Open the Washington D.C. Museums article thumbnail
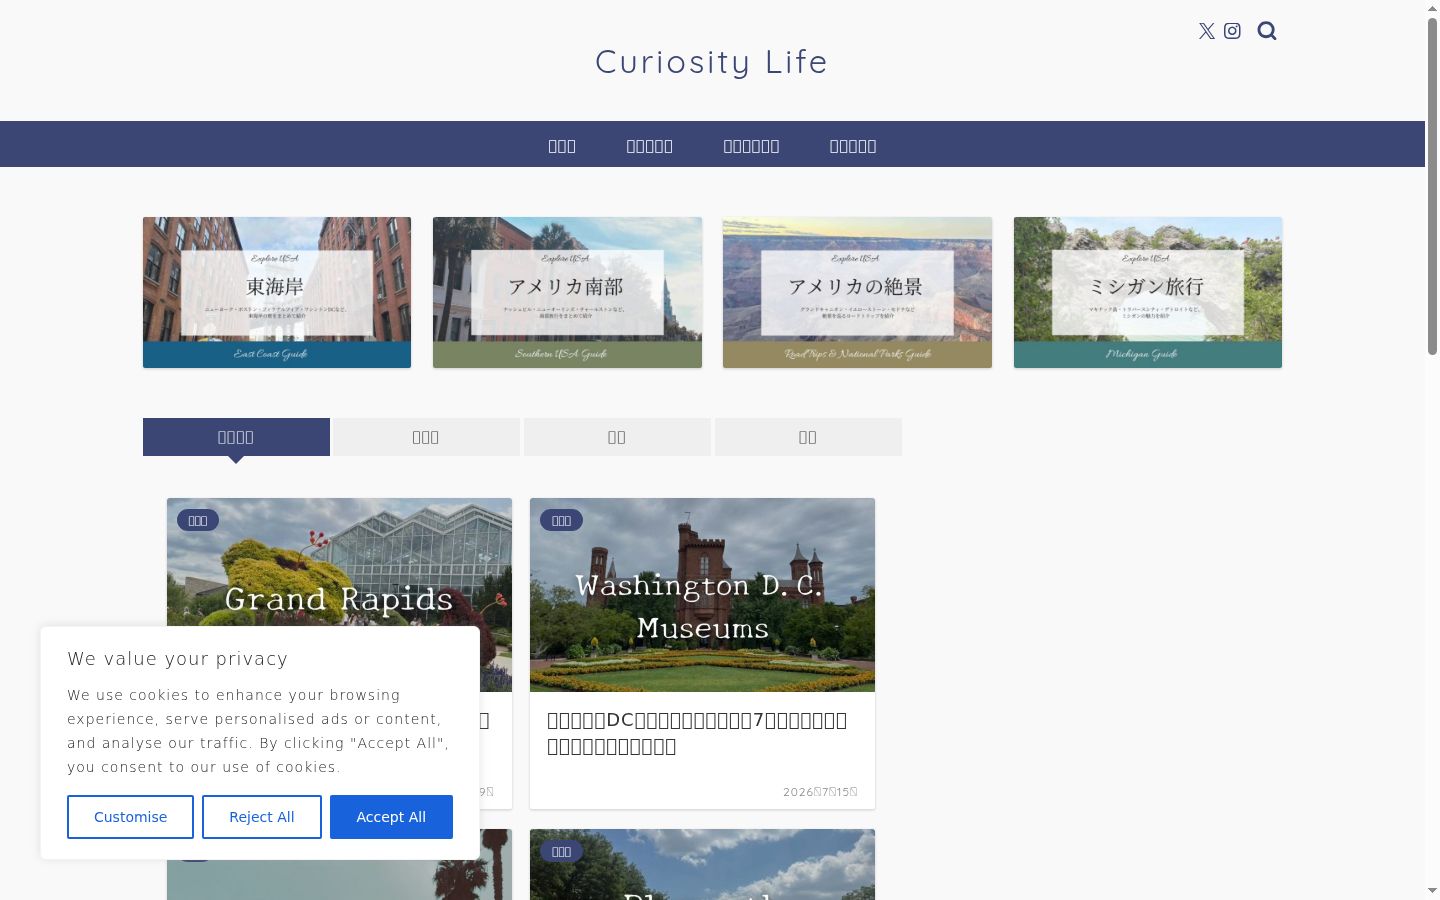 [702, 595]
